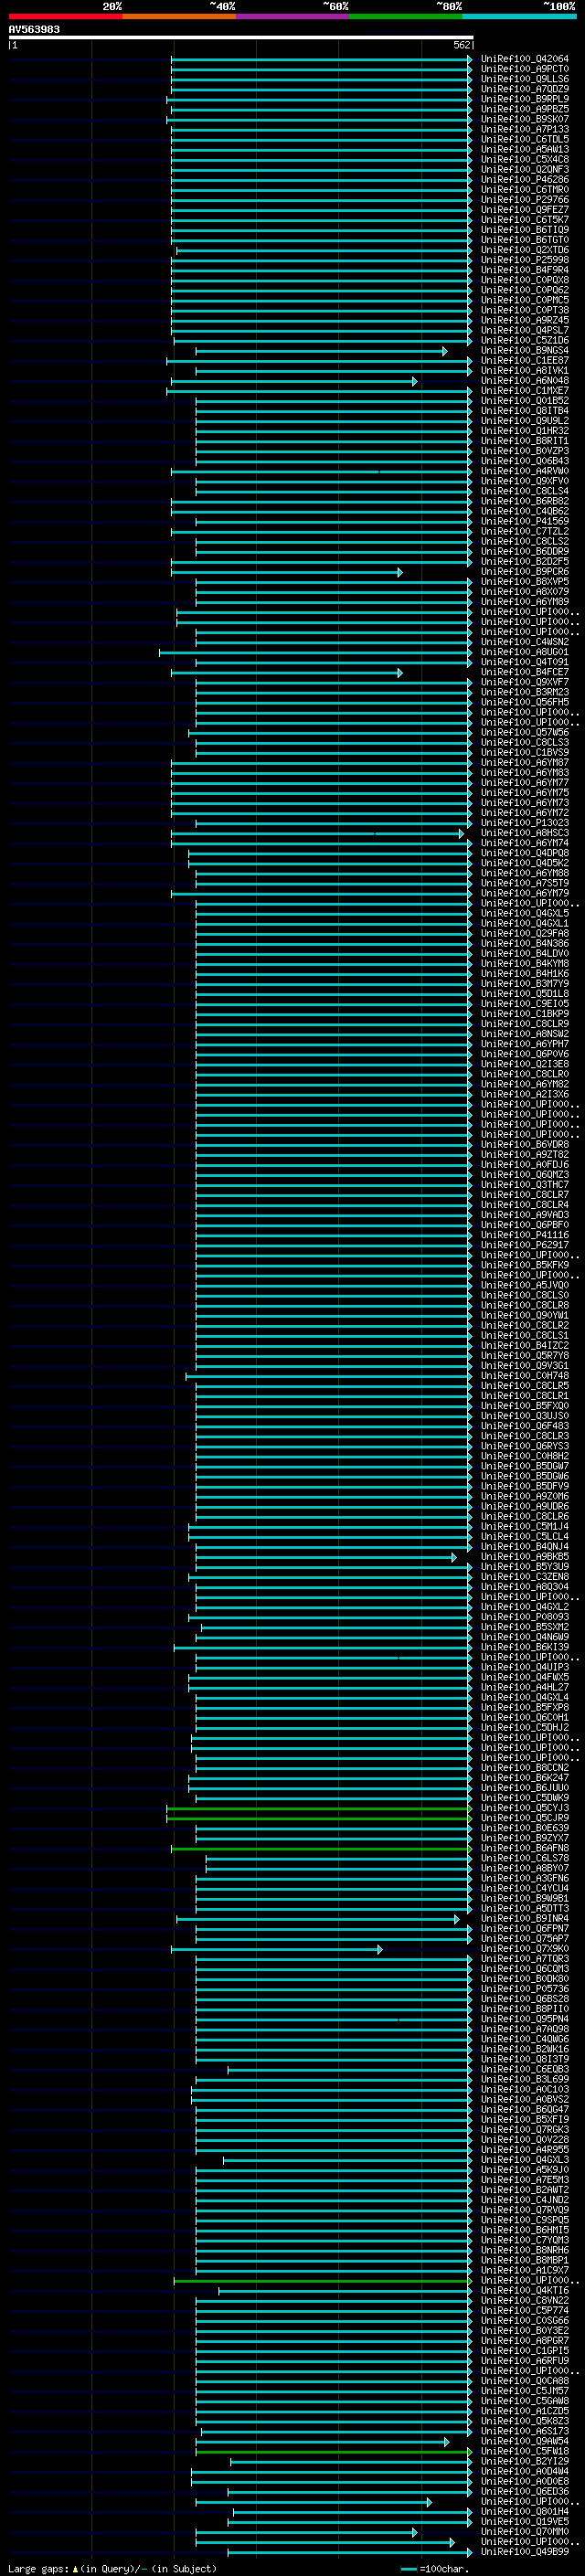
Task: Click the UniRef100_P46286 label
Action: (x=525, y=180)
